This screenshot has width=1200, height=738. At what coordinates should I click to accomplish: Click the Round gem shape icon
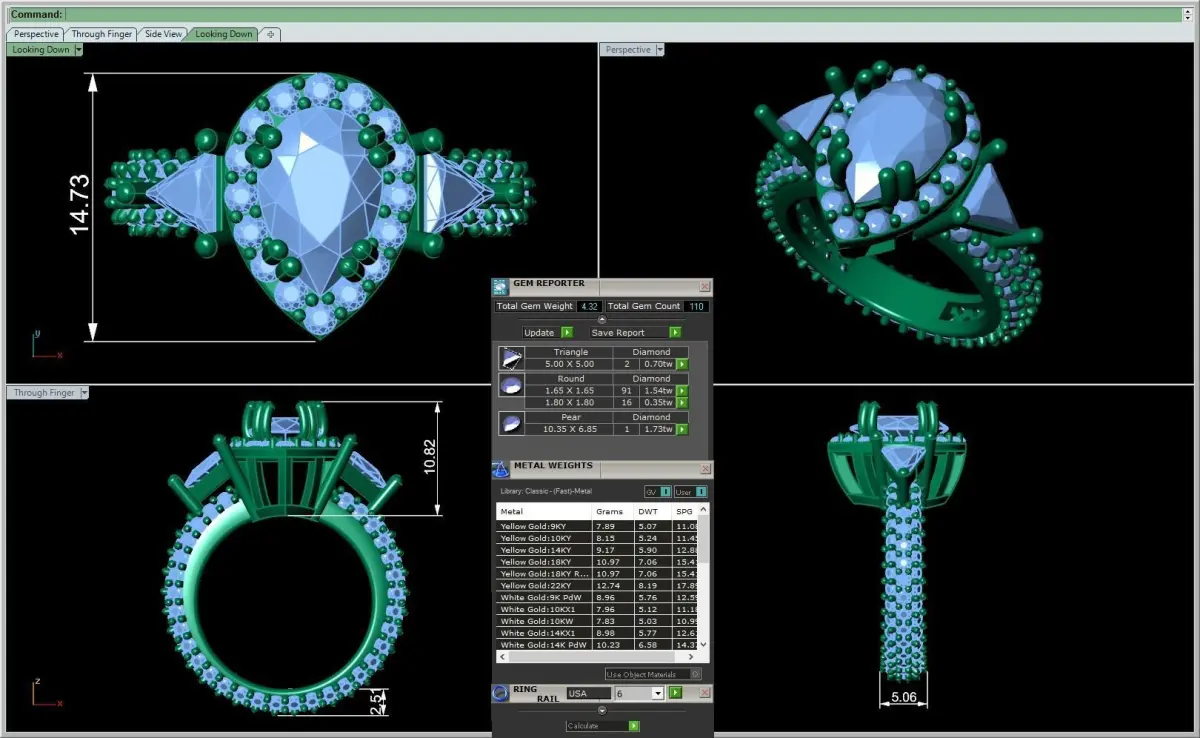tap(511, 385)
